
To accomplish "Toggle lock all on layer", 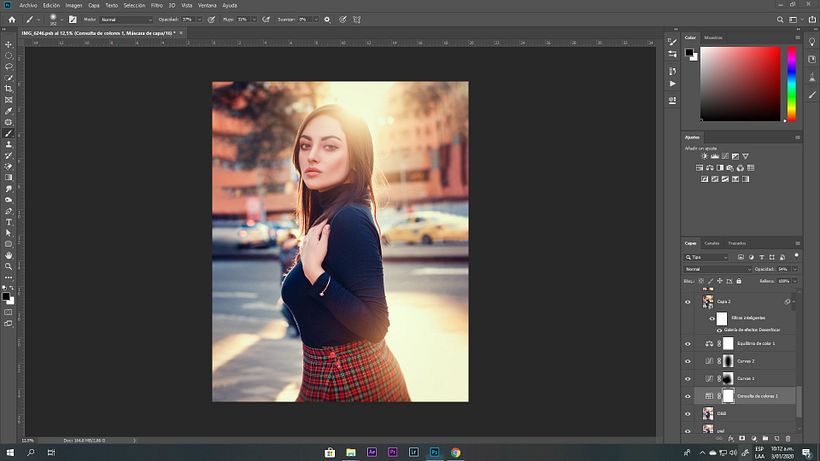I will (739, 281).
